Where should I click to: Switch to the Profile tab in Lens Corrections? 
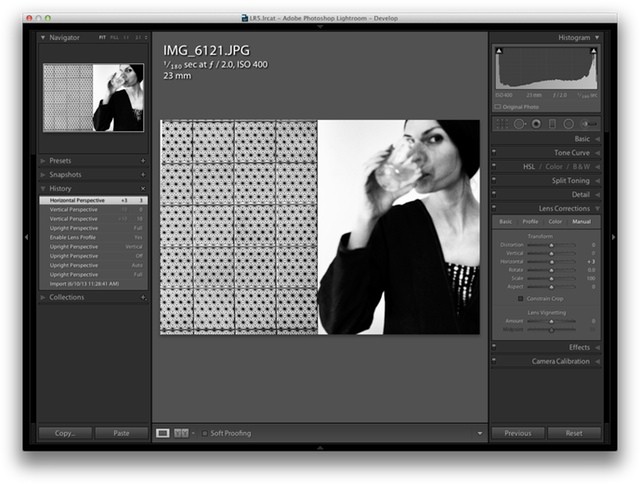pos(530,221)
